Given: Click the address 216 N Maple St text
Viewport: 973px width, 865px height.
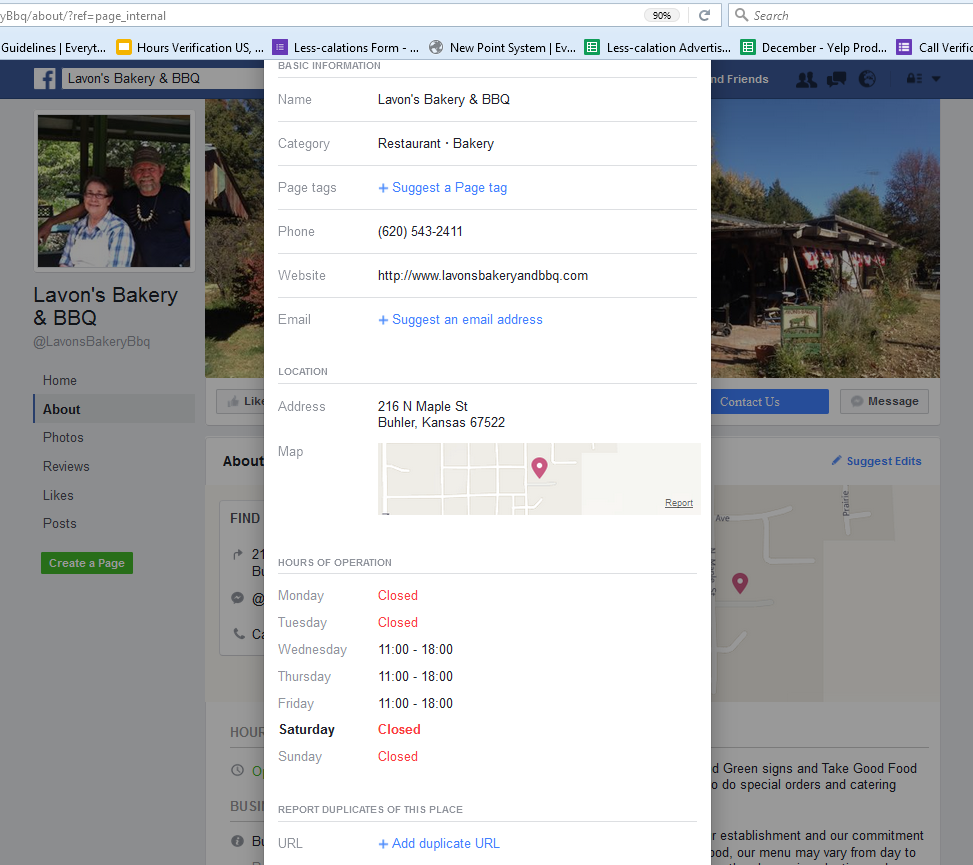Looking at the screenshot, I should click(x=423, y=406).
